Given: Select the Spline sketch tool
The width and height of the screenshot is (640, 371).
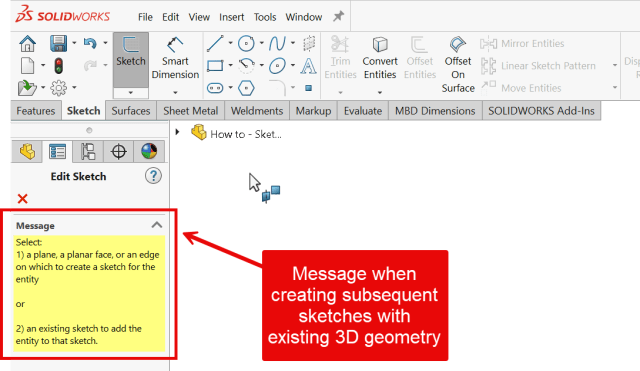Looking at the screenshot, I should 277,43.
